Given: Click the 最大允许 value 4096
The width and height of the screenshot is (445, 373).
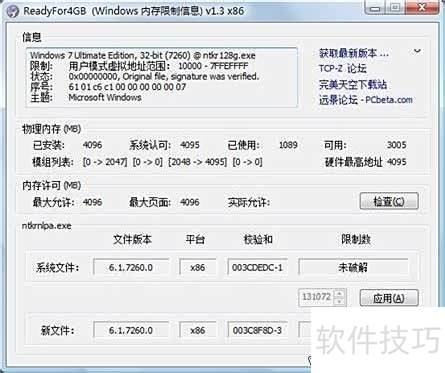Looking at the screenshot, I should pos(92,202).
